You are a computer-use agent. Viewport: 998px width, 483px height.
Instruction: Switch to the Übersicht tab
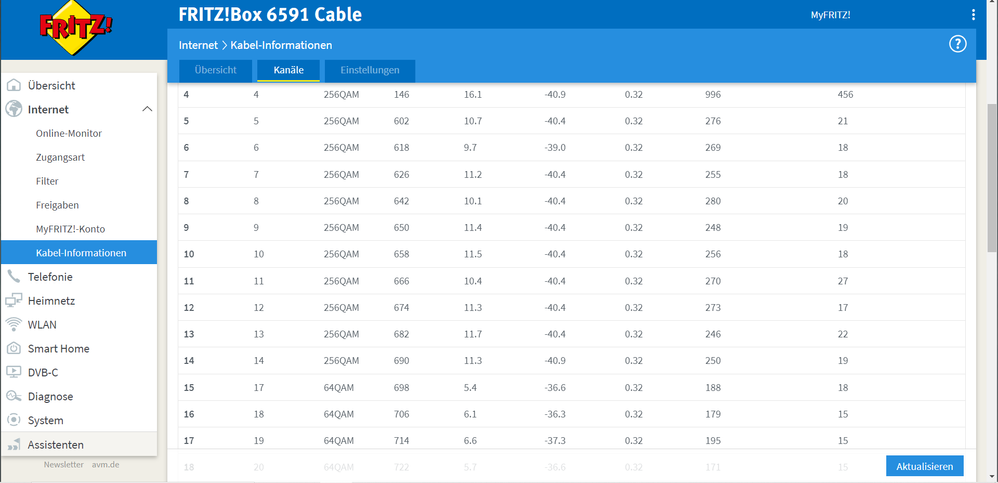215,71
